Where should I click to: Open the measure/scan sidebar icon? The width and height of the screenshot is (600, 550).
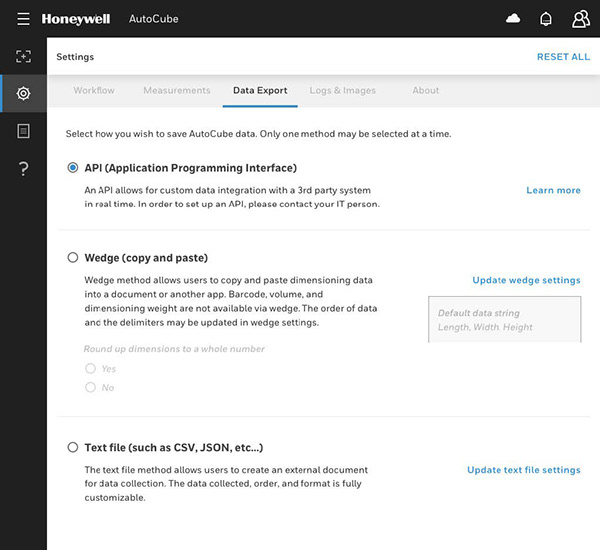(x=23, y=56)
